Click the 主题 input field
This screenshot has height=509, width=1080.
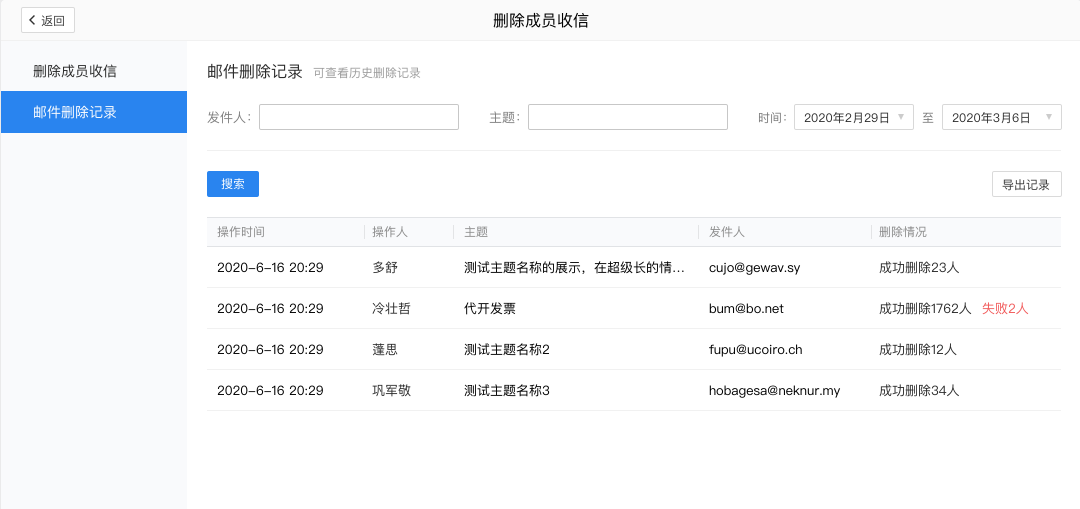click(x=627, y=117)
